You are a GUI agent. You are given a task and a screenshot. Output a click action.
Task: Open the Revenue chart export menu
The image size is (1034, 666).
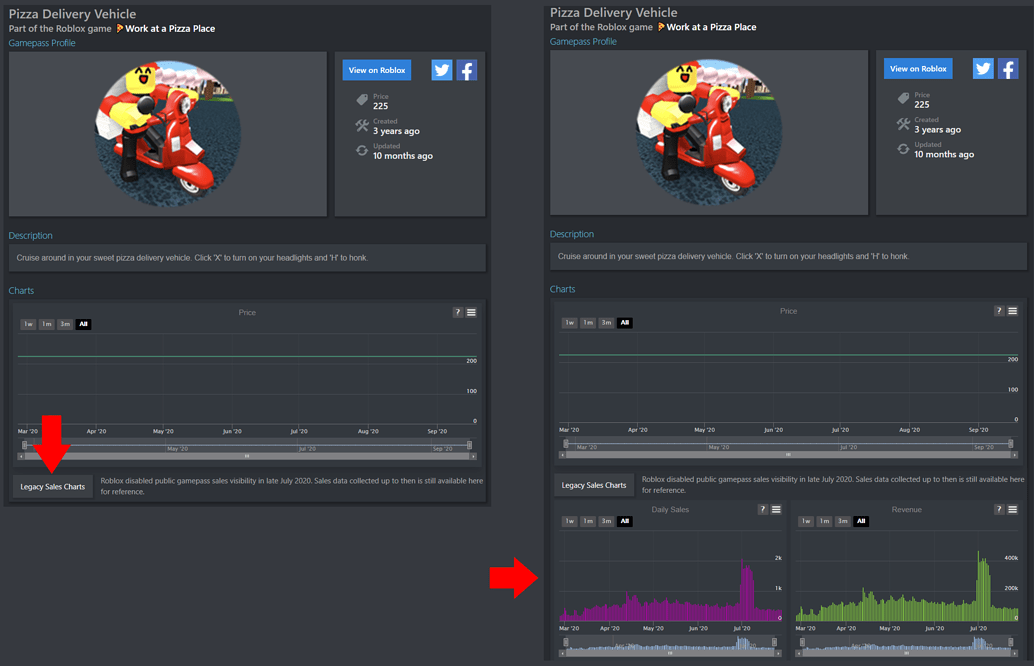tap(1011, 509)
